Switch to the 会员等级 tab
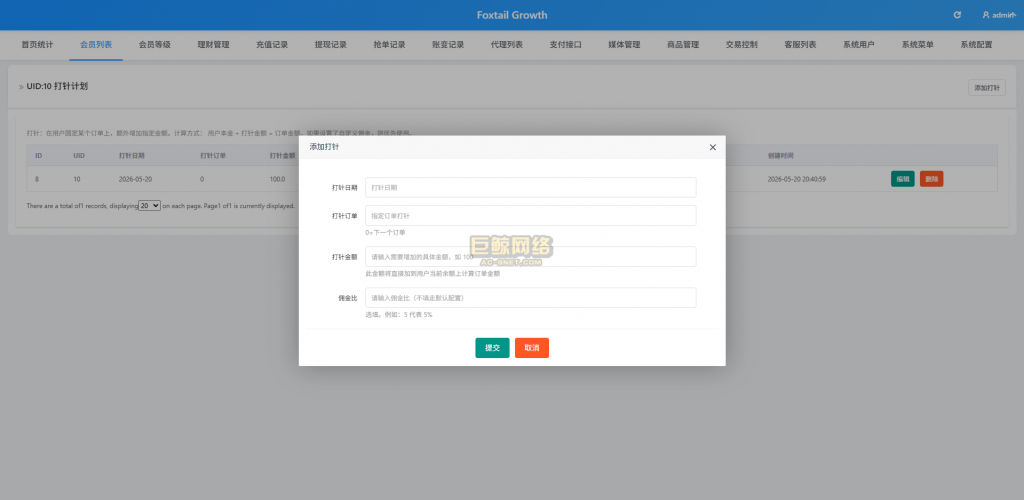This screenshot has height=500, width=1024. pyautogui.click(x=155, y=45)
